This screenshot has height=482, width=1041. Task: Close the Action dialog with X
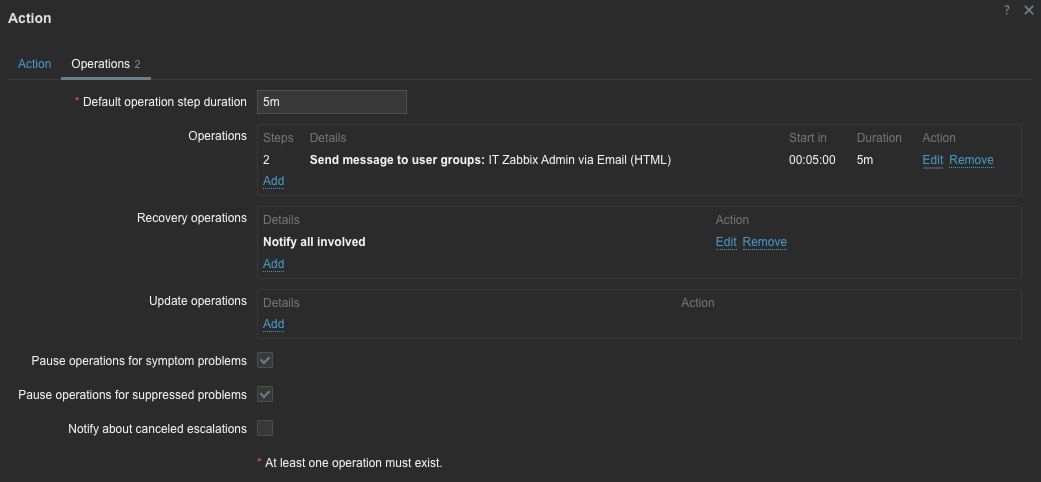pos(1029,10)
